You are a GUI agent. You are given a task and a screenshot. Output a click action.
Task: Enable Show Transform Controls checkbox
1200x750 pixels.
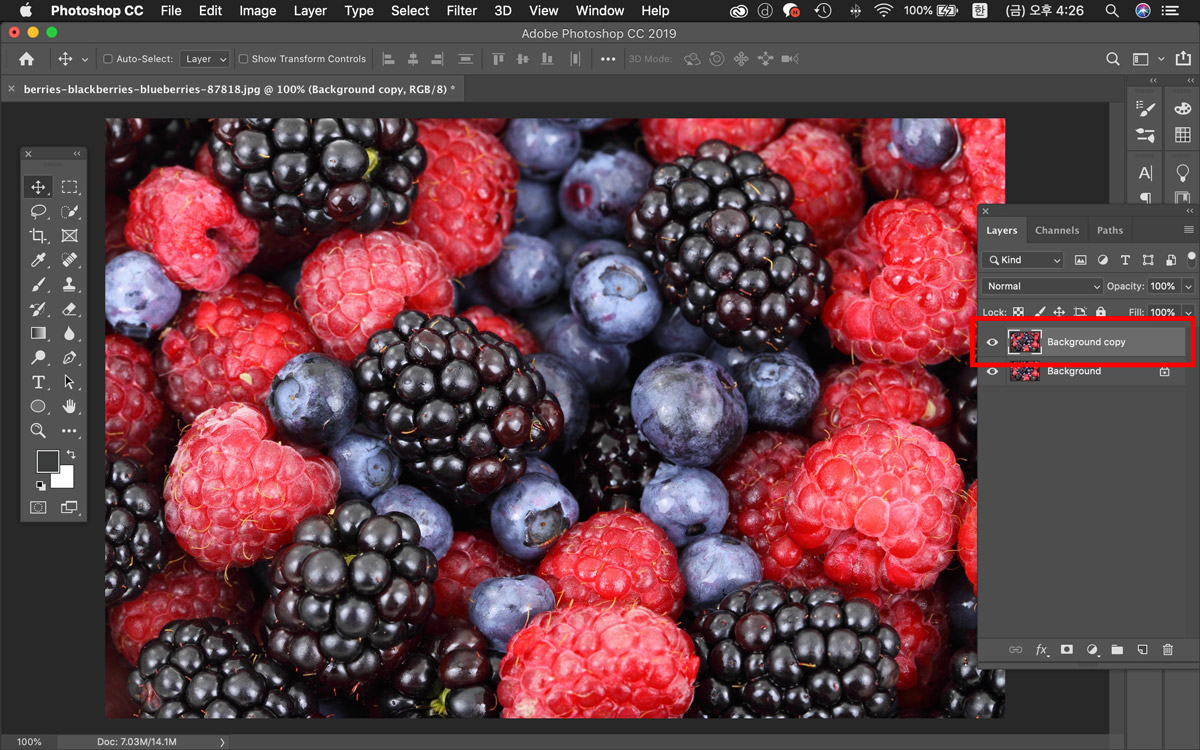pyautogui.click(x=243, y=59)
